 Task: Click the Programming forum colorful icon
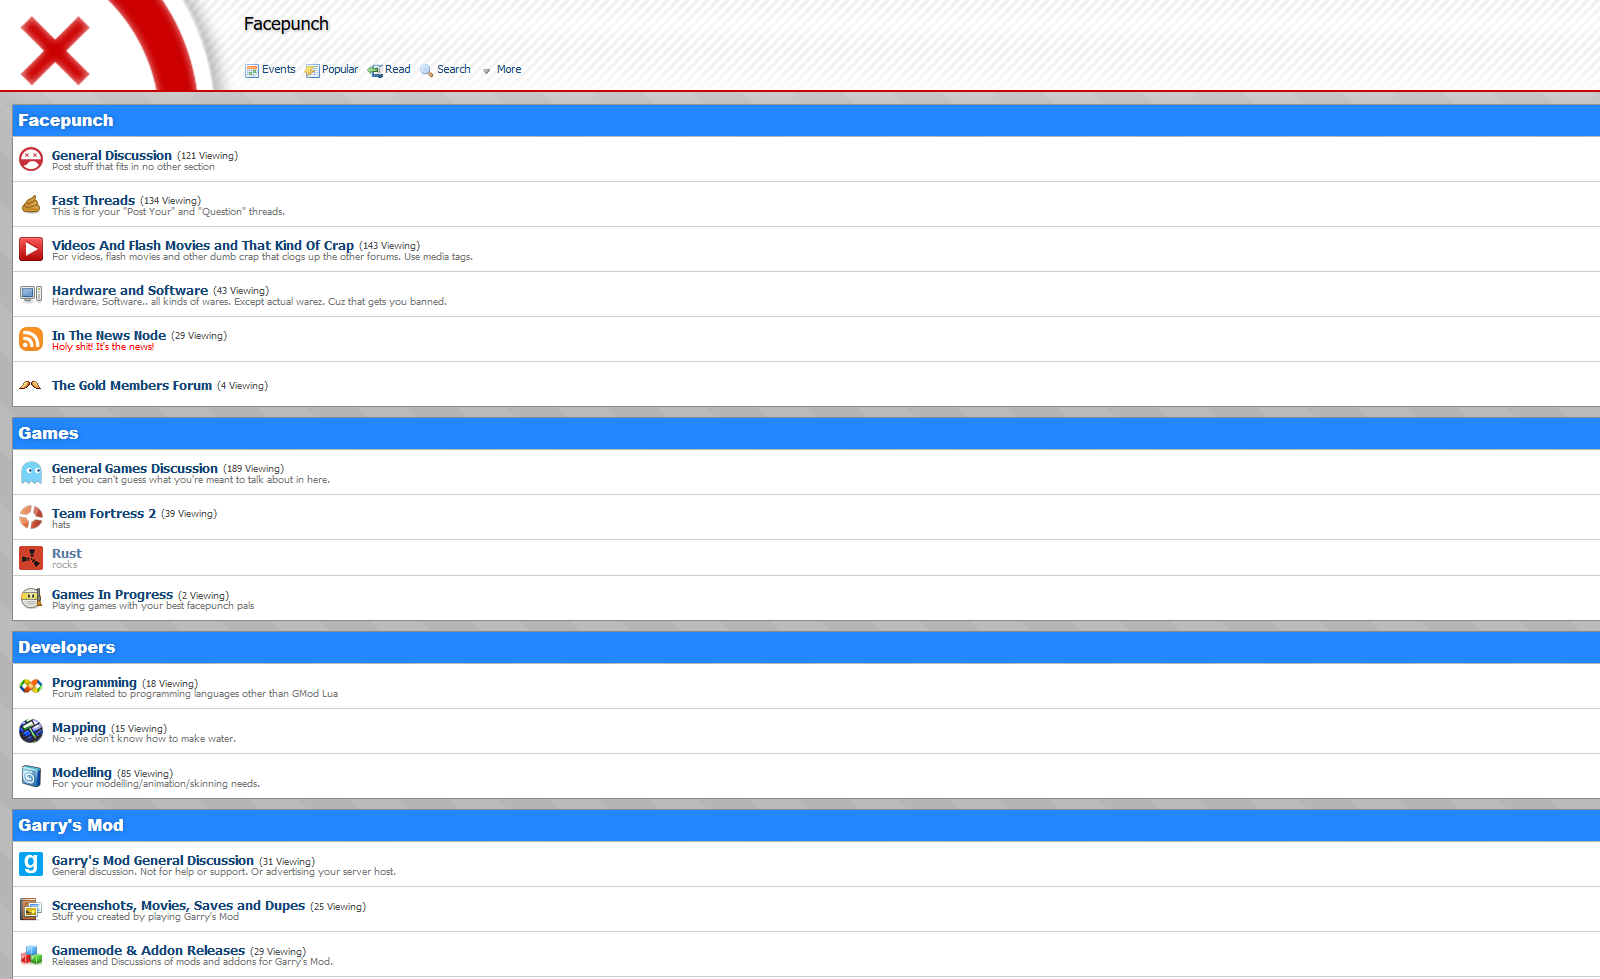point(31,686)
